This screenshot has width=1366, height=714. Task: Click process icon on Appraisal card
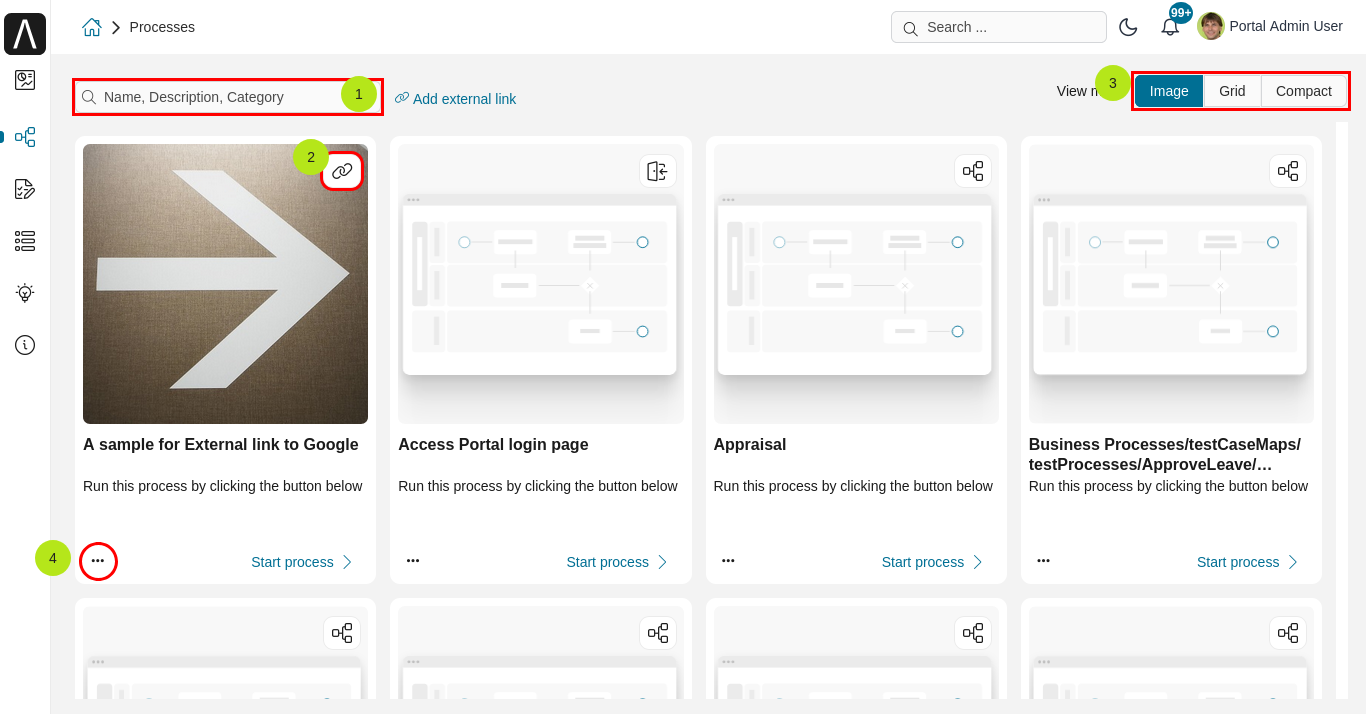coord(973,171)
